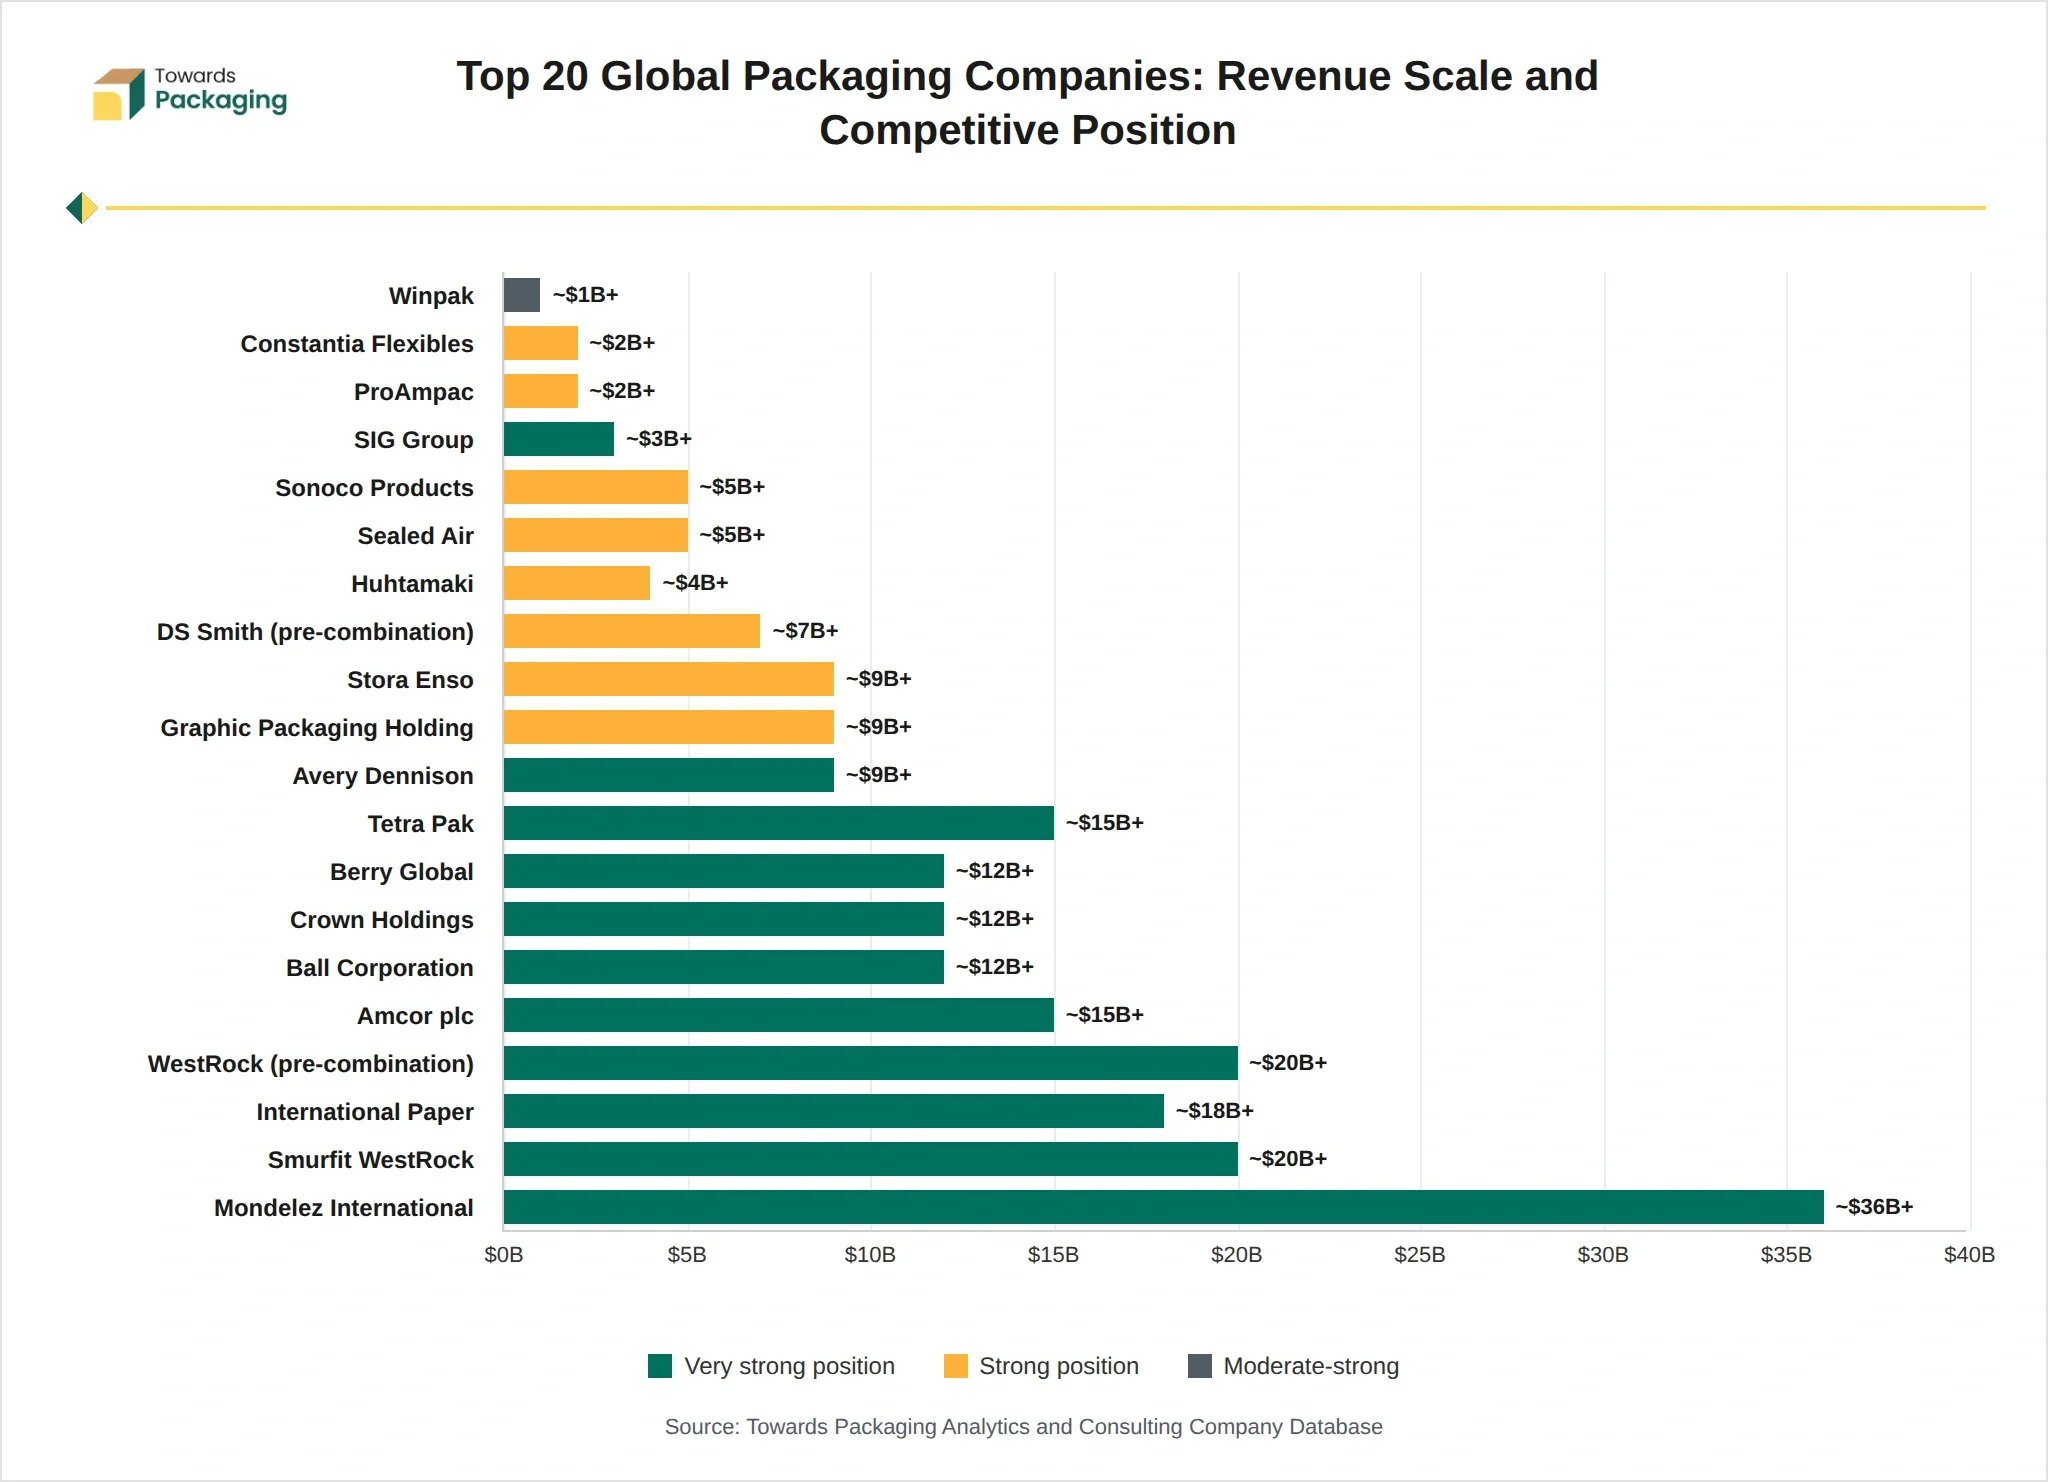Screen dimensions: 2048x1482
Task: Click the chart title text
Action: (x=1028, y=103)
